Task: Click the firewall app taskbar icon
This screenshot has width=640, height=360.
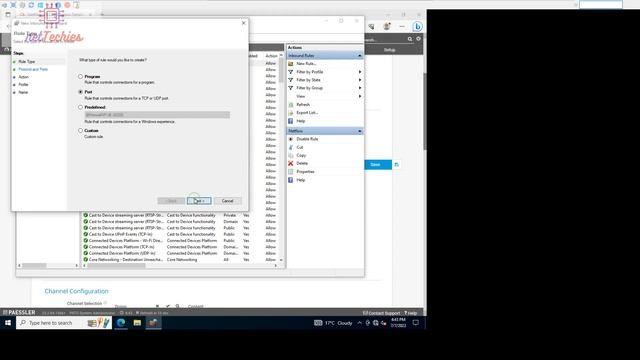Action: tap(153, 323)
